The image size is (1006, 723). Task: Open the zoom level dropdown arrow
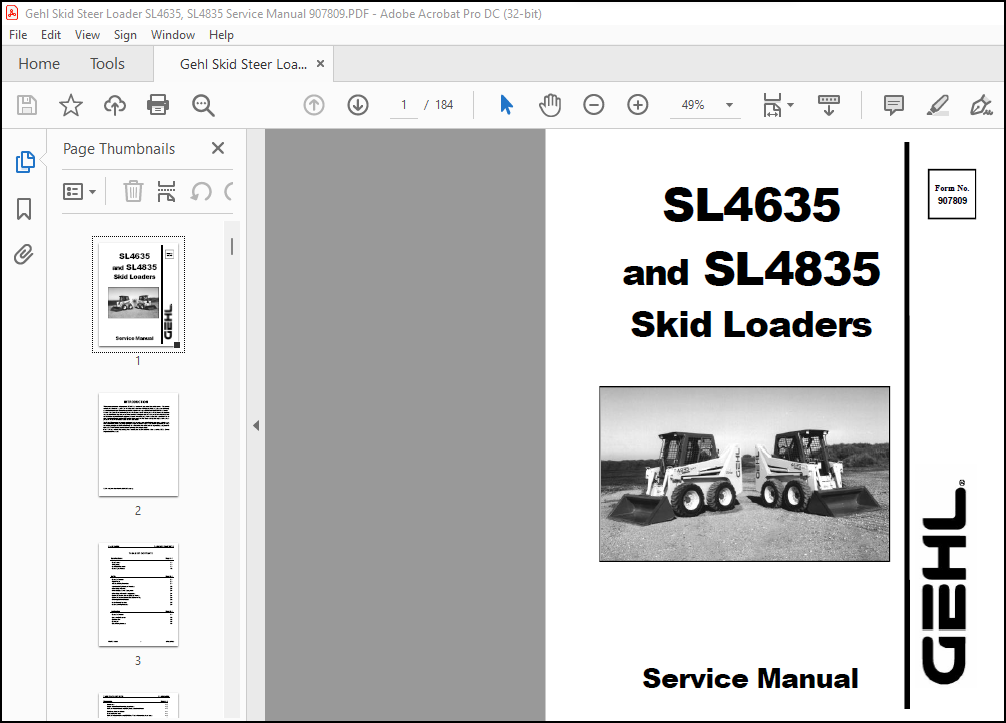pos(729,105)
